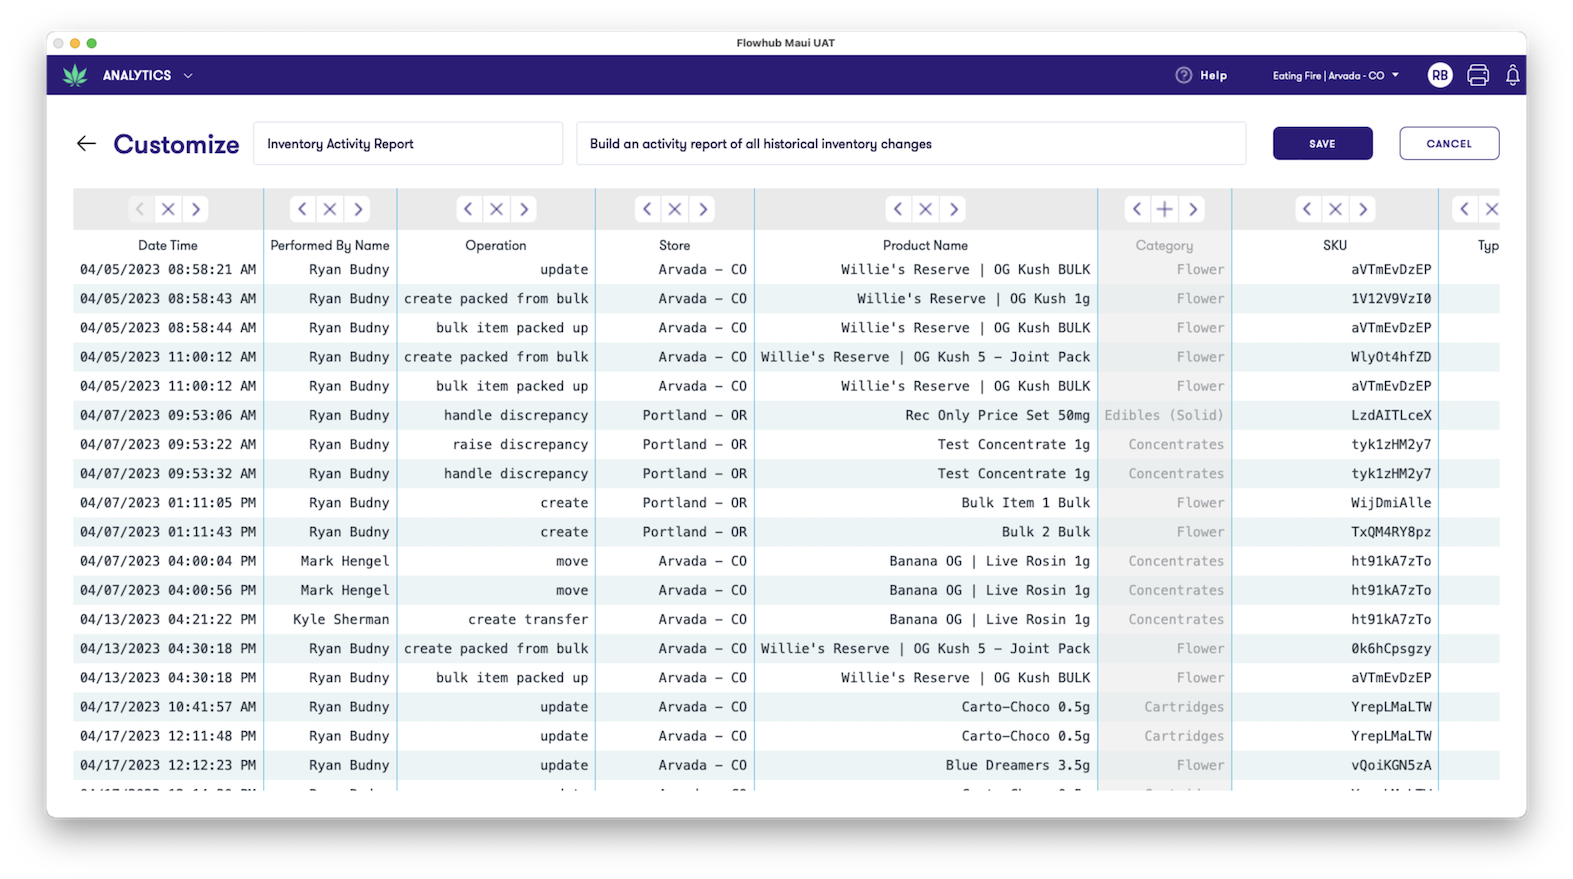The image size is (1573, 879).
Task: Move the SKU column right
Action: coord(1363,209)
